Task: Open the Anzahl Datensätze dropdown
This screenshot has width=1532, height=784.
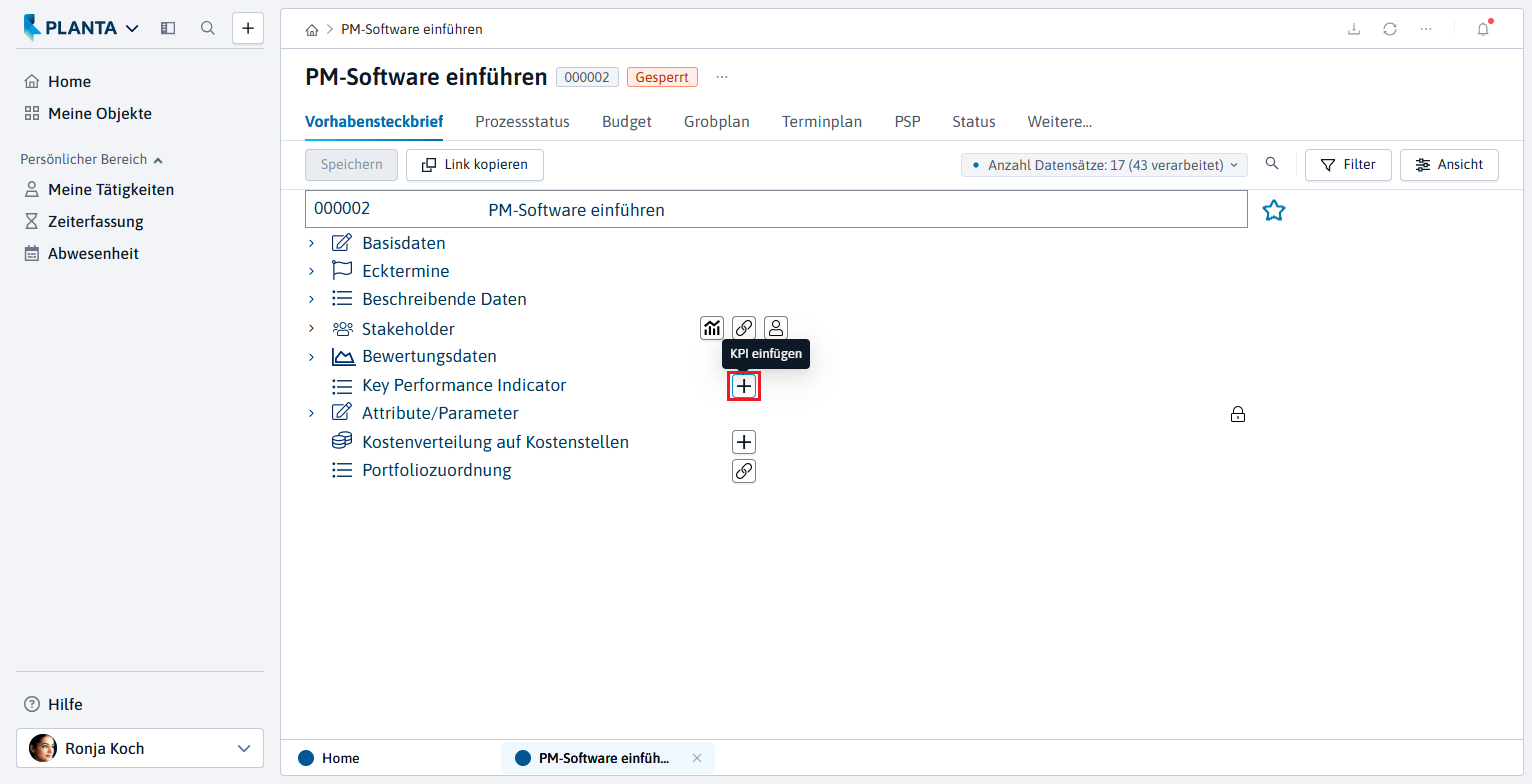Action: 1104,165
